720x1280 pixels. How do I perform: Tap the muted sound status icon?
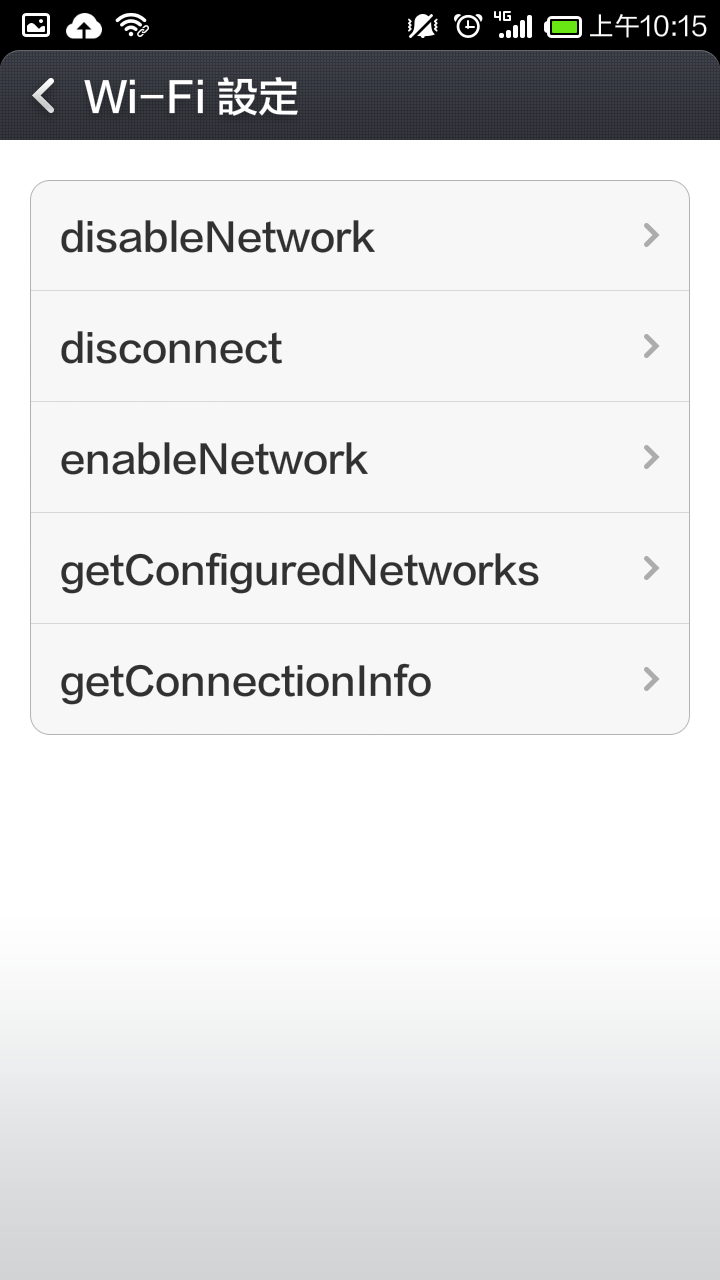pos(423,26)
